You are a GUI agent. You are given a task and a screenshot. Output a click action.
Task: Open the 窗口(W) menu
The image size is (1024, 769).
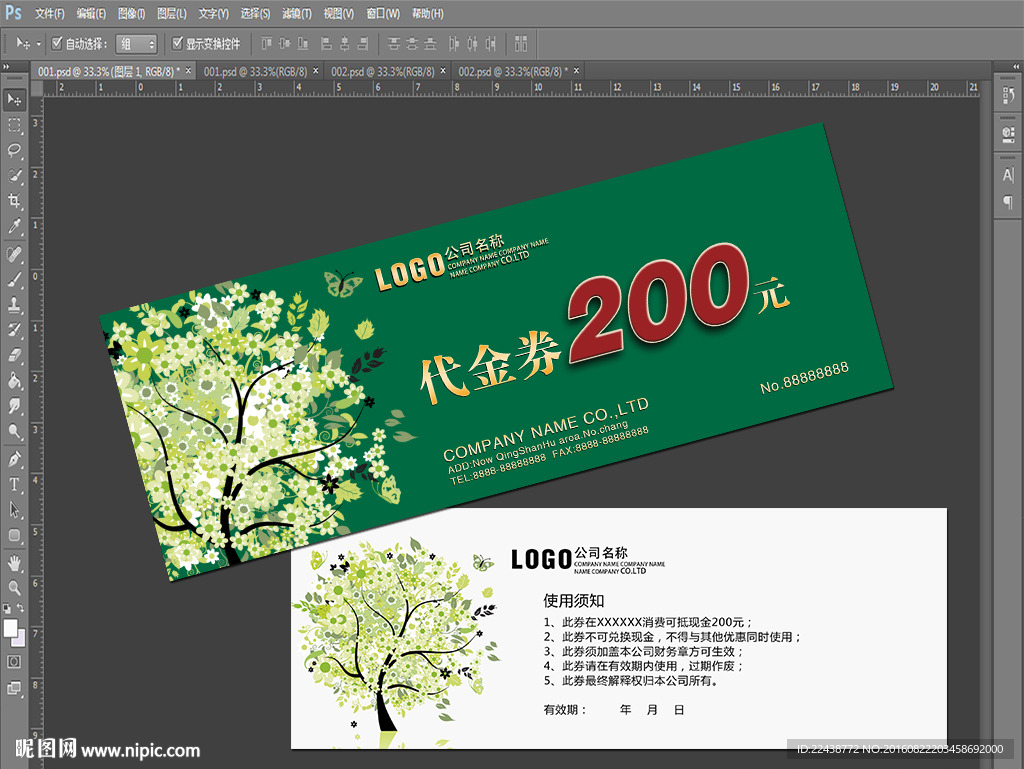tap(383, 13)
